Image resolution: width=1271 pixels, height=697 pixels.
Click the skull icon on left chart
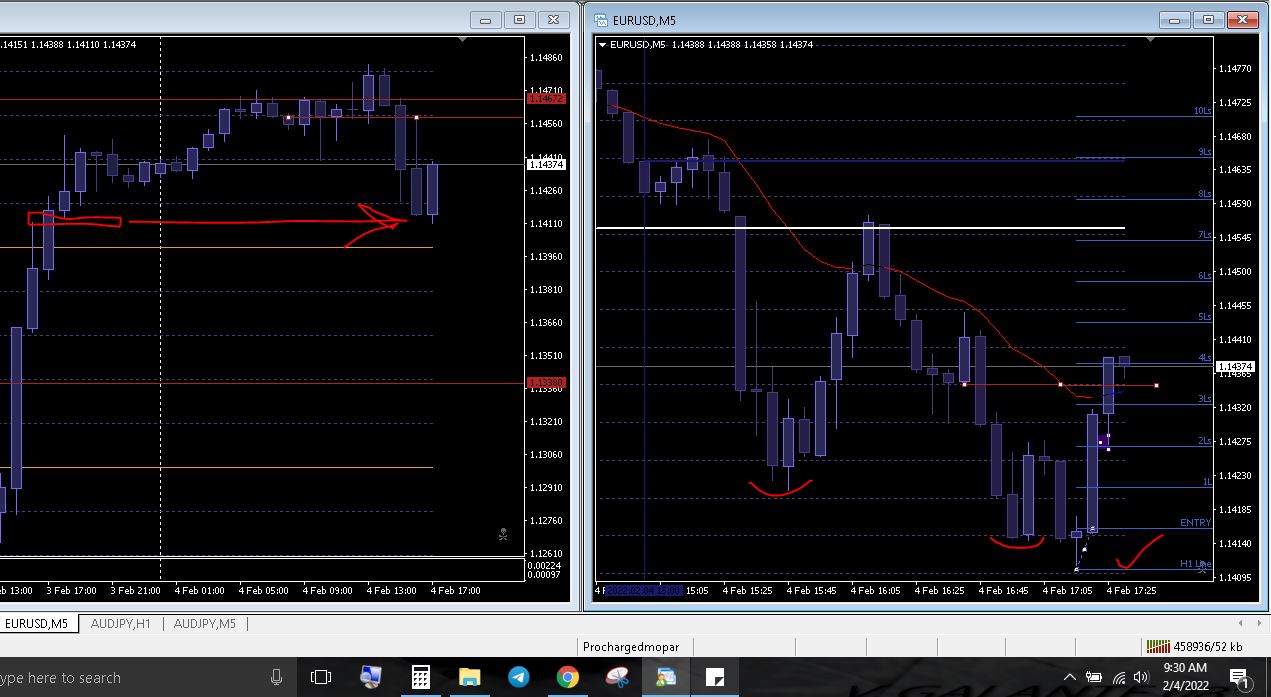(503, 535)
